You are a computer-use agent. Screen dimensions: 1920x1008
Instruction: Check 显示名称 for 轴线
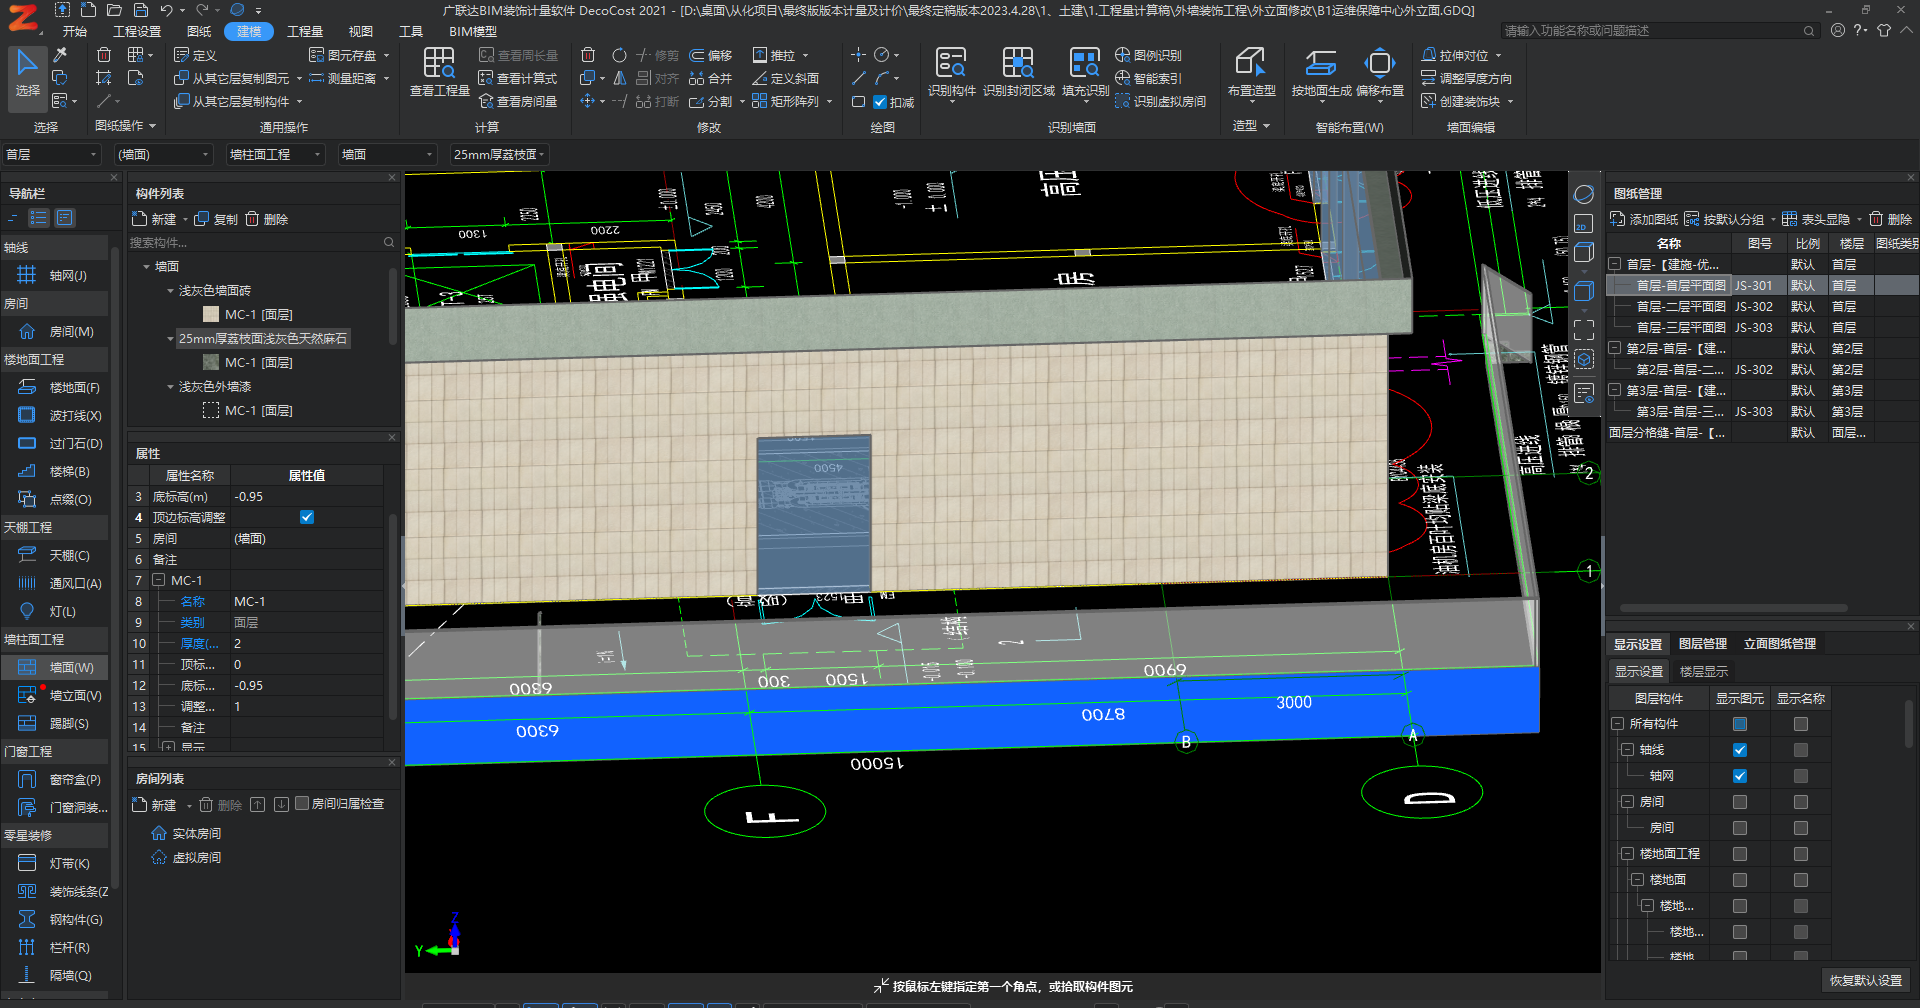pos(1801,750)
